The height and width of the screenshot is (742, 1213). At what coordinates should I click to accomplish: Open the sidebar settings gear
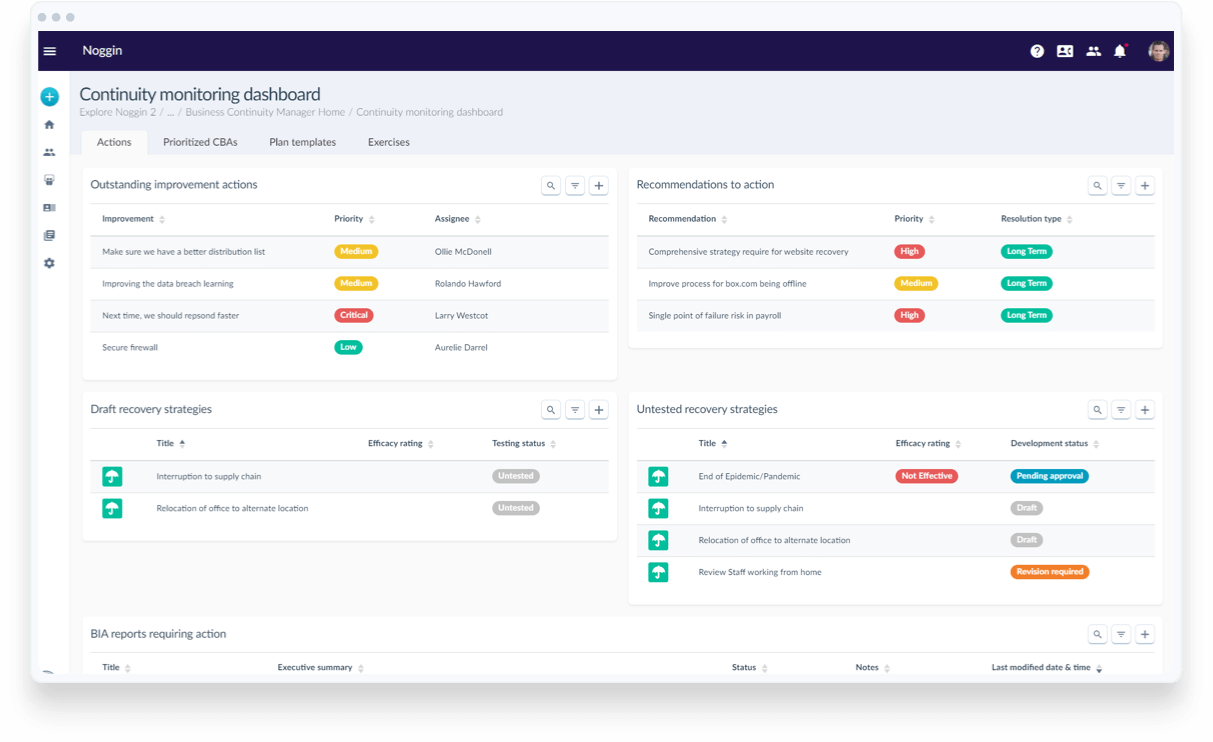coord(49,263)
